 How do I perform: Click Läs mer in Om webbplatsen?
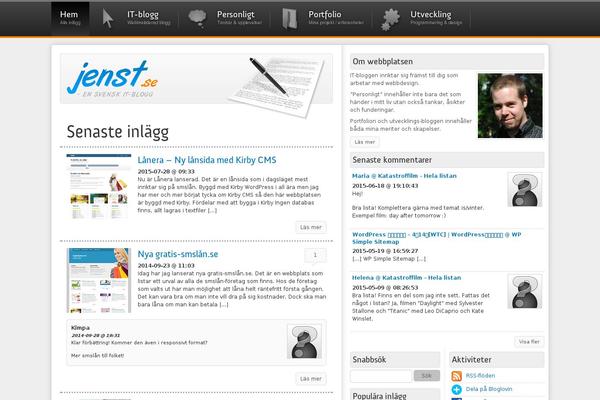pyautogui.click(x=365, y=142)
